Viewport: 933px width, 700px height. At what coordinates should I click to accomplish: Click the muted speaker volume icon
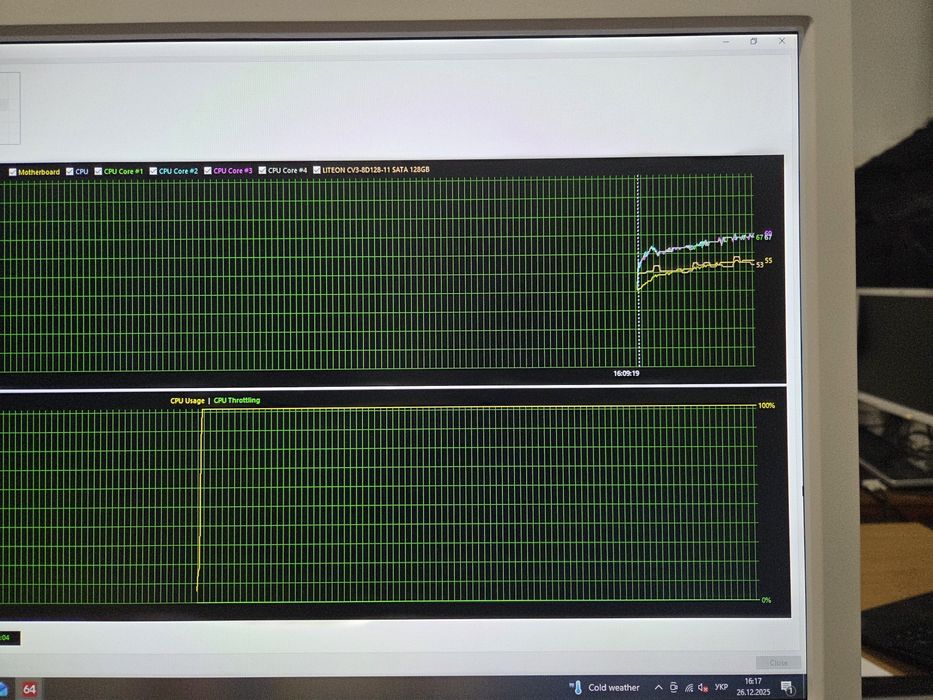pos(703,688)
